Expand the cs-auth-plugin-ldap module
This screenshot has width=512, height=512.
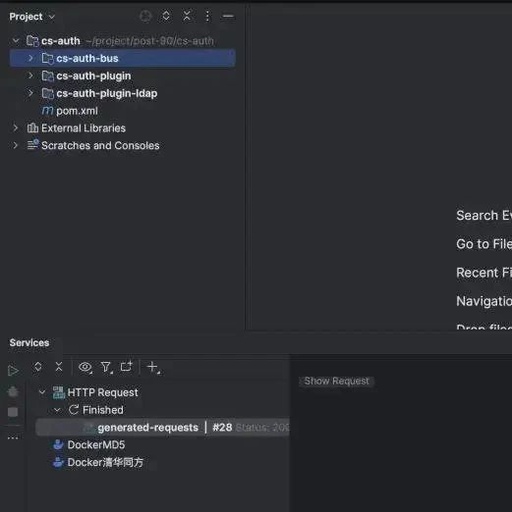pyautogui.click(x=31, y=93)
